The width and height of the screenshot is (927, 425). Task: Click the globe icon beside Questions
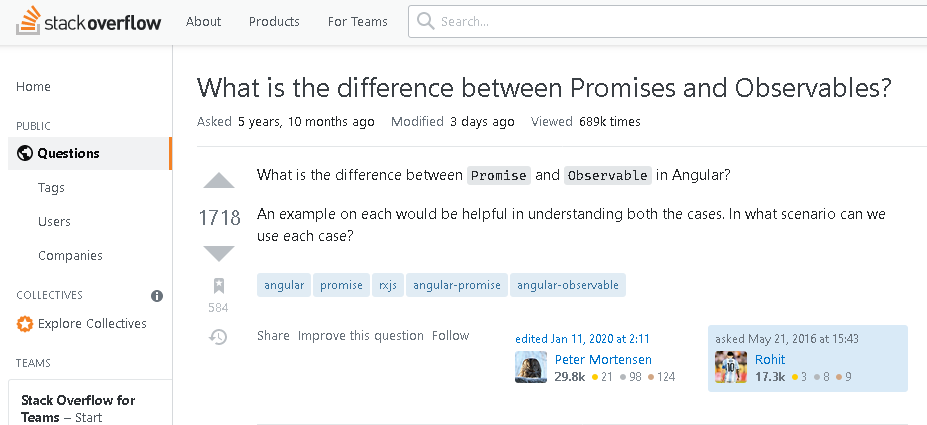coord(24,154)
